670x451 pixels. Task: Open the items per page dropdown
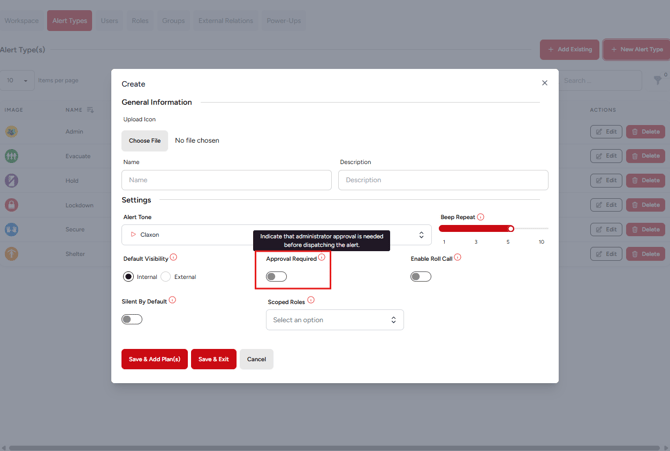point(17,81)
